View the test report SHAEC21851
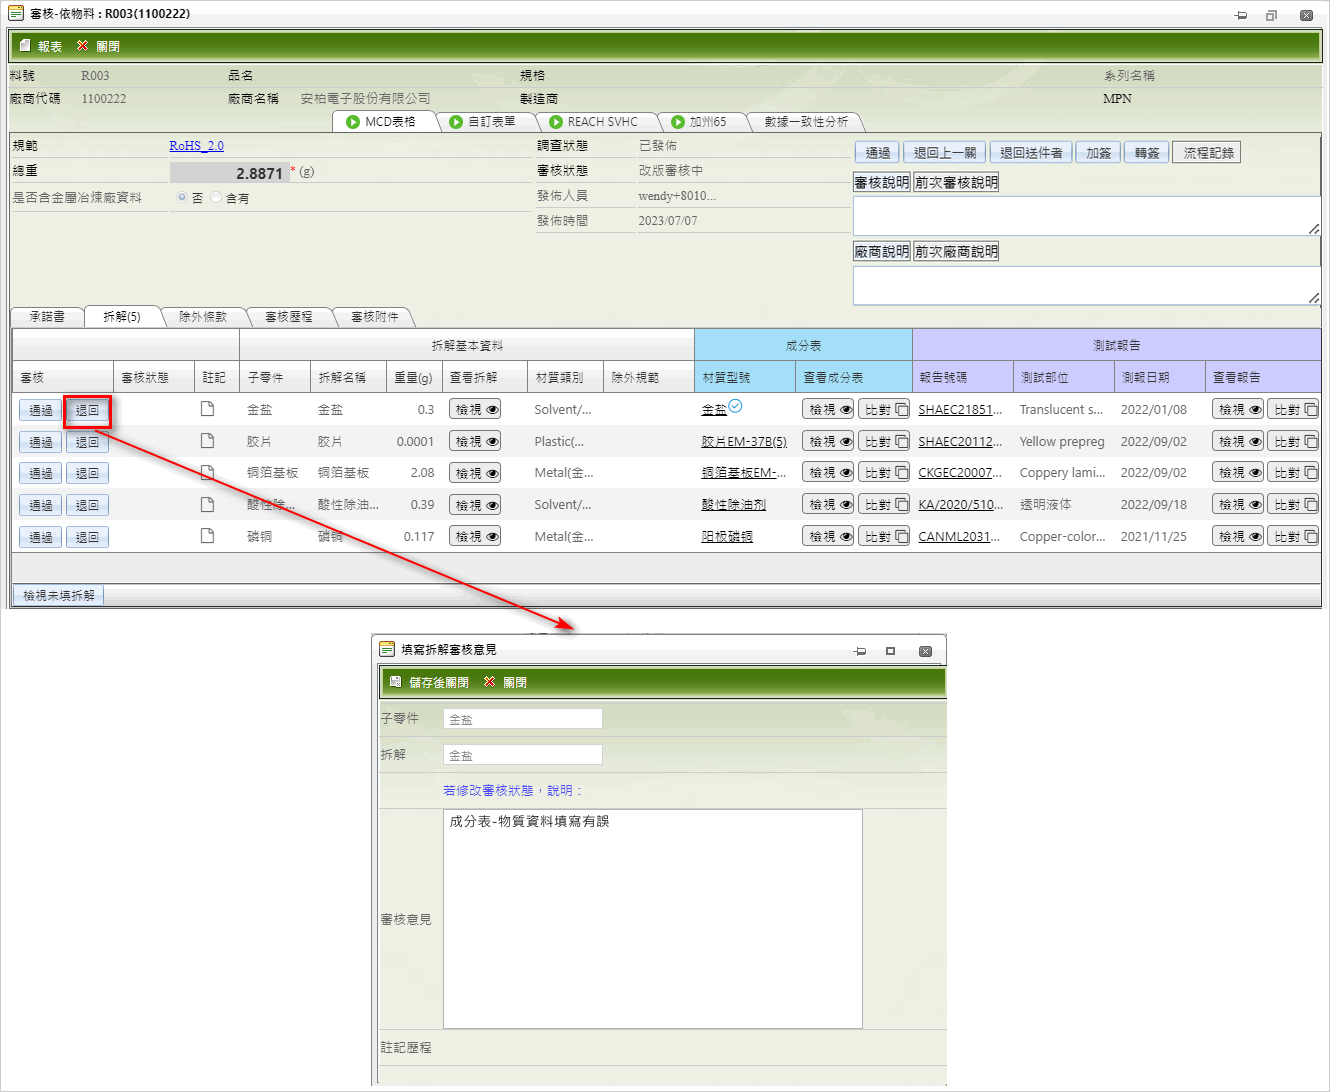The image size is (1330, 1092). 1238,409
